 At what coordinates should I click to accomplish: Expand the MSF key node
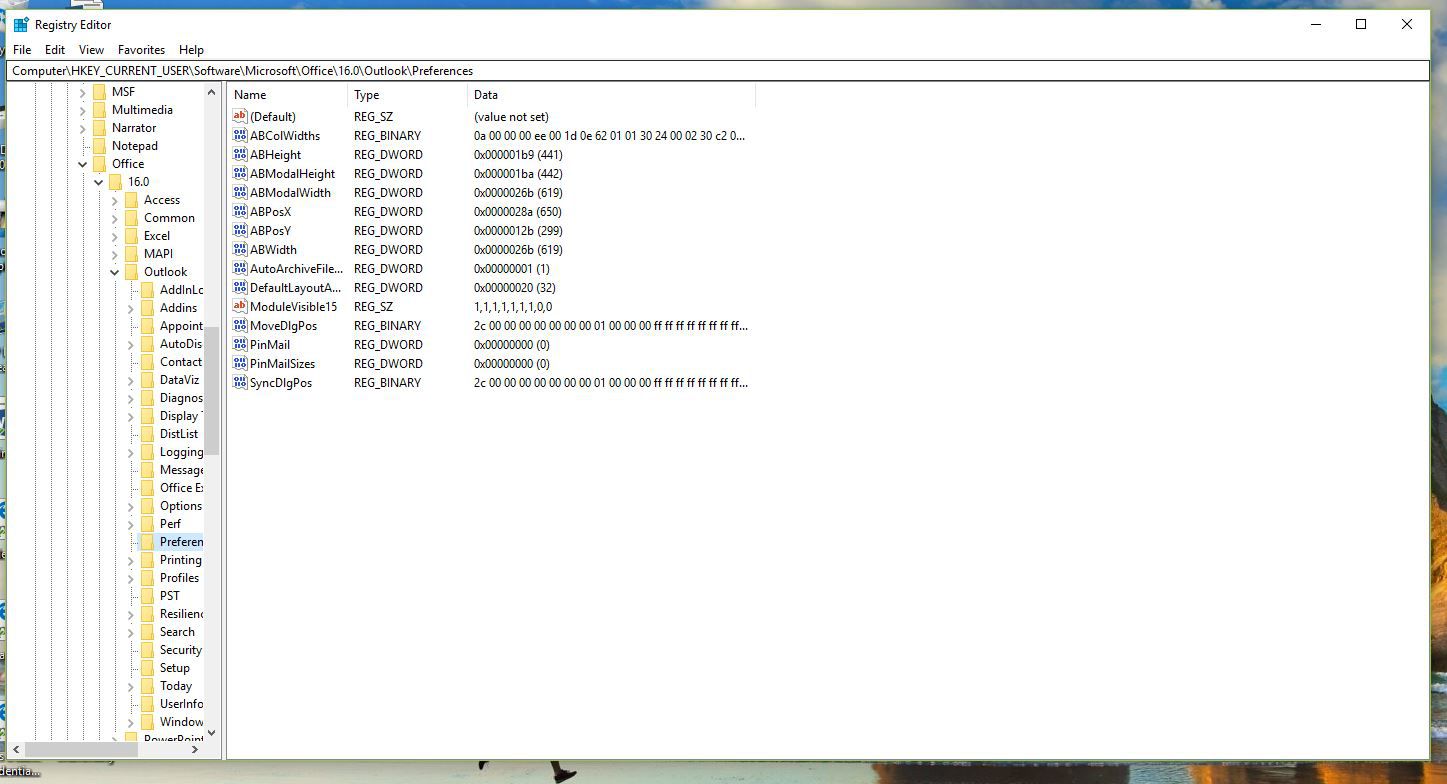(x=83, y=92)
